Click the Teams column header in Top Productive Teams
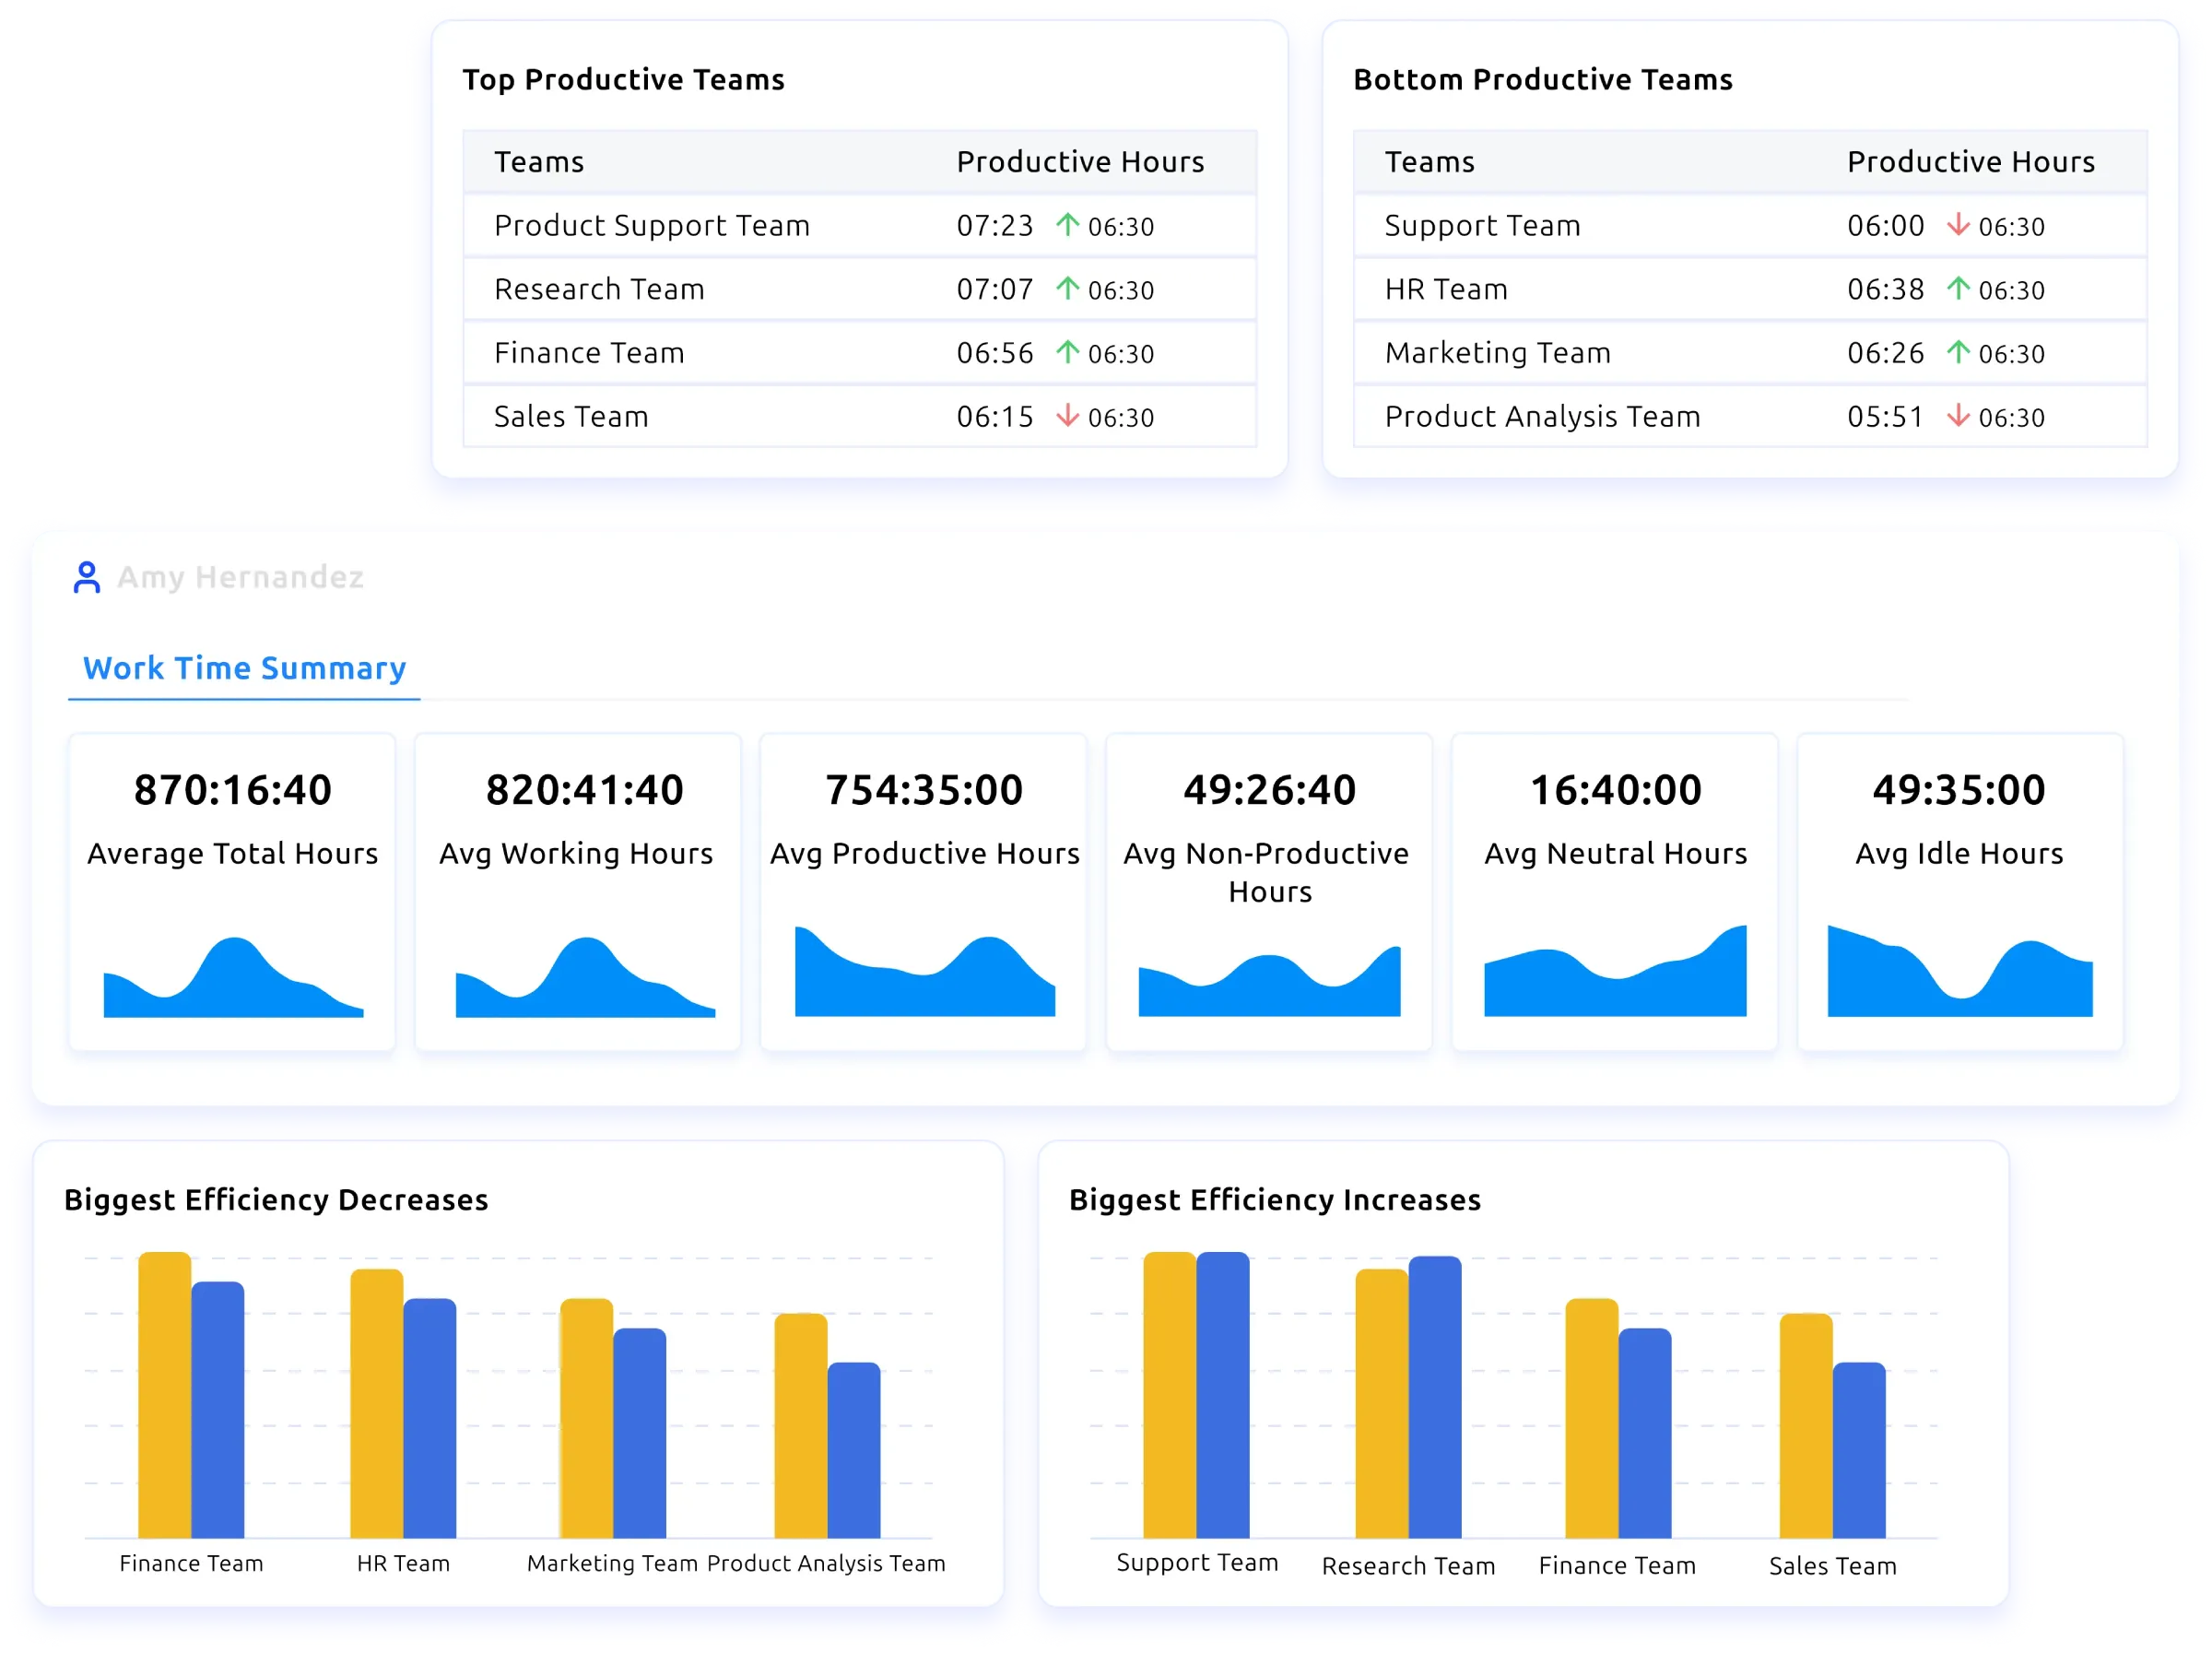Viewport: 2212px width, 1653px height. [539, 161]
